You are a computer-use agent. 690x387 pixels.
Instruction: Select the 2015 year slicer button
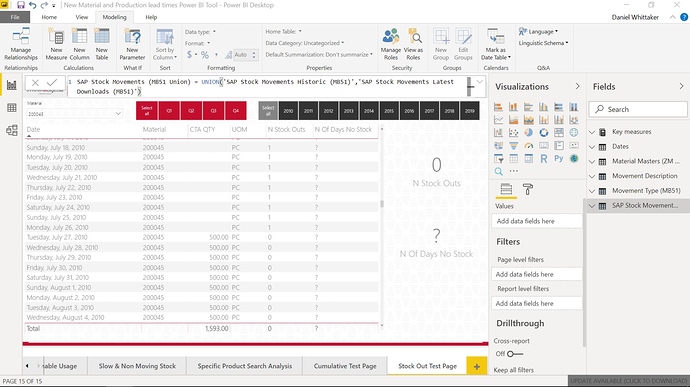pos(389,111)
